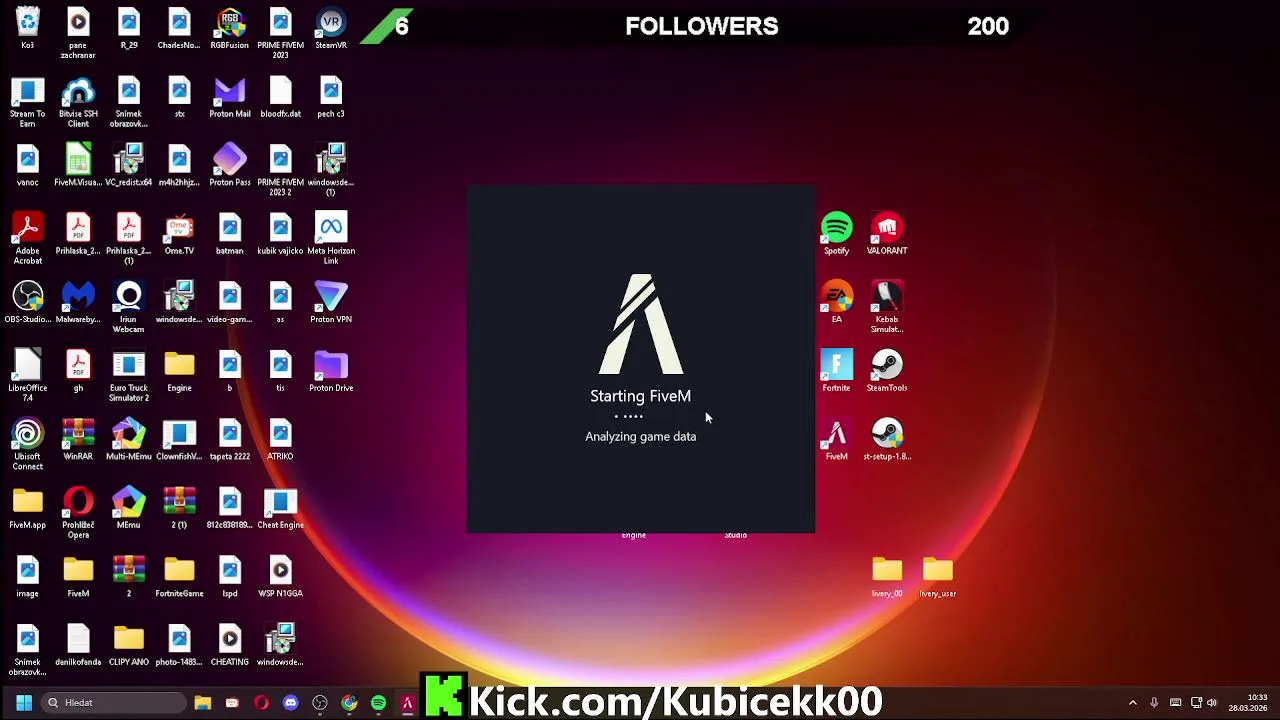Click the Hledat taskbar search box
The width and height of the screenshot is (1280, 720).
point(115,703)
